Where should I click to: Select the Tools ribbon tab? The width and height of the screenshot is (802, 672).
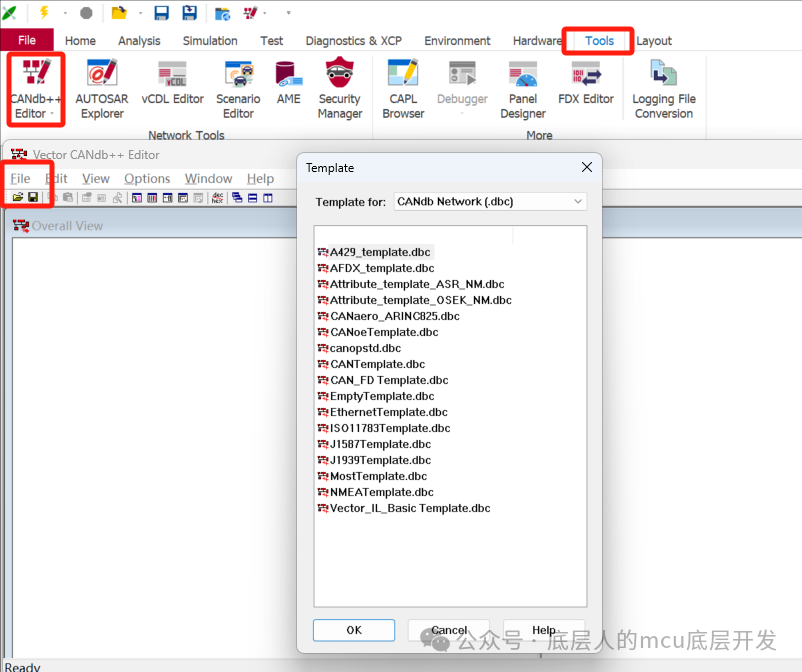599,41
